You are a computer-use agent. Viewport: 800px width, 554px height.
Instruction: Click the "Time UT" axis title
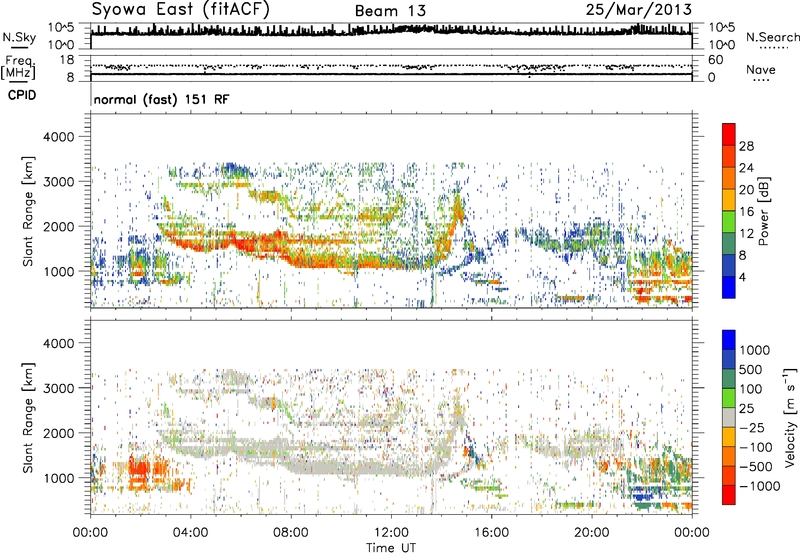[x=391, y=548]
